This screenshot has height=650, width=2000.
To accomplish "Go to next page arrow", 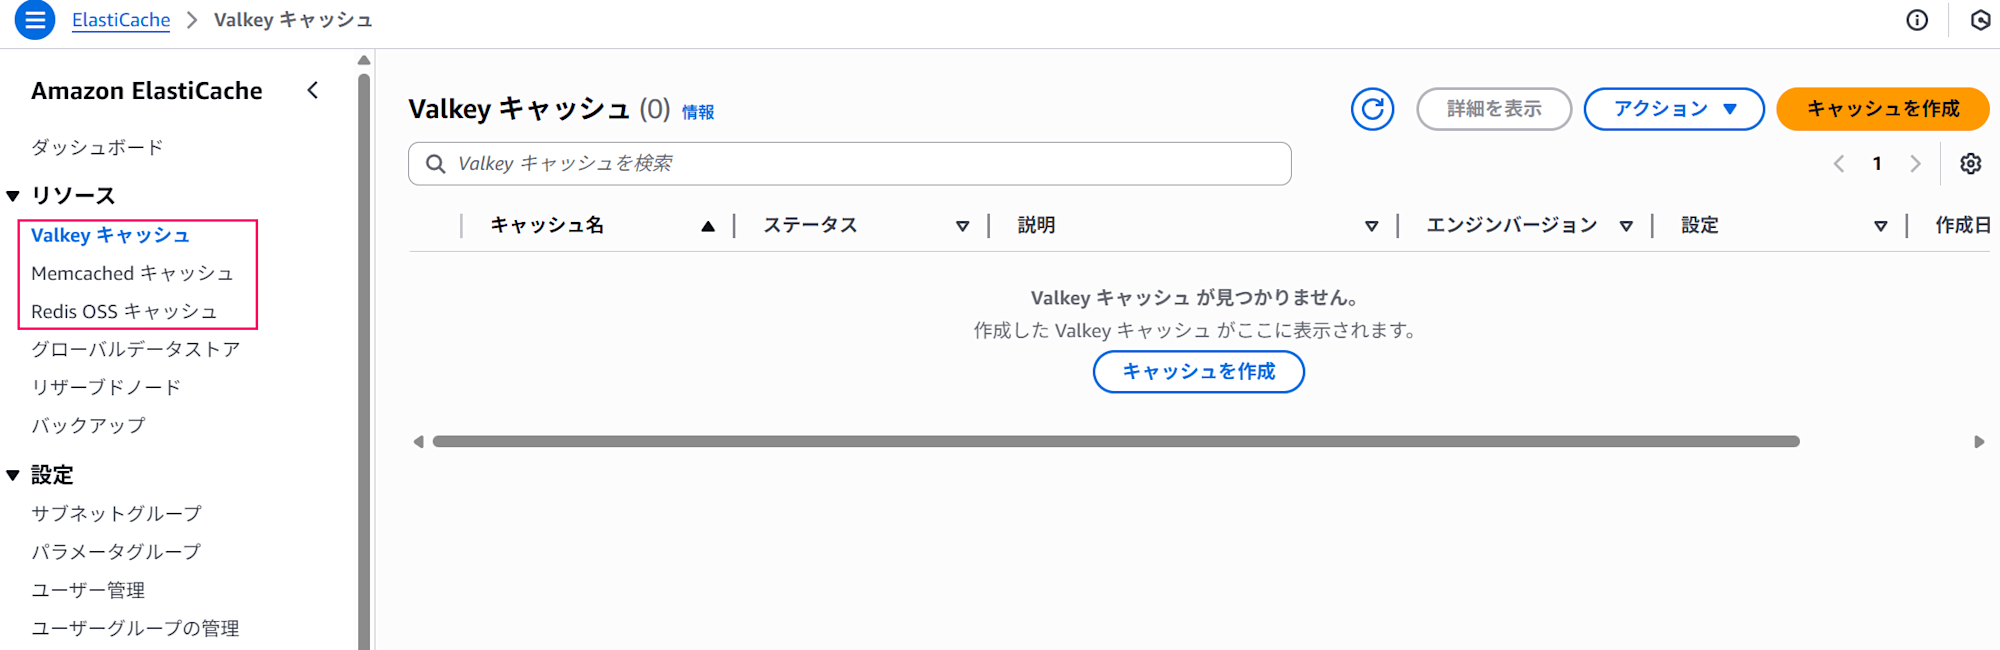I will [1915, 164].
